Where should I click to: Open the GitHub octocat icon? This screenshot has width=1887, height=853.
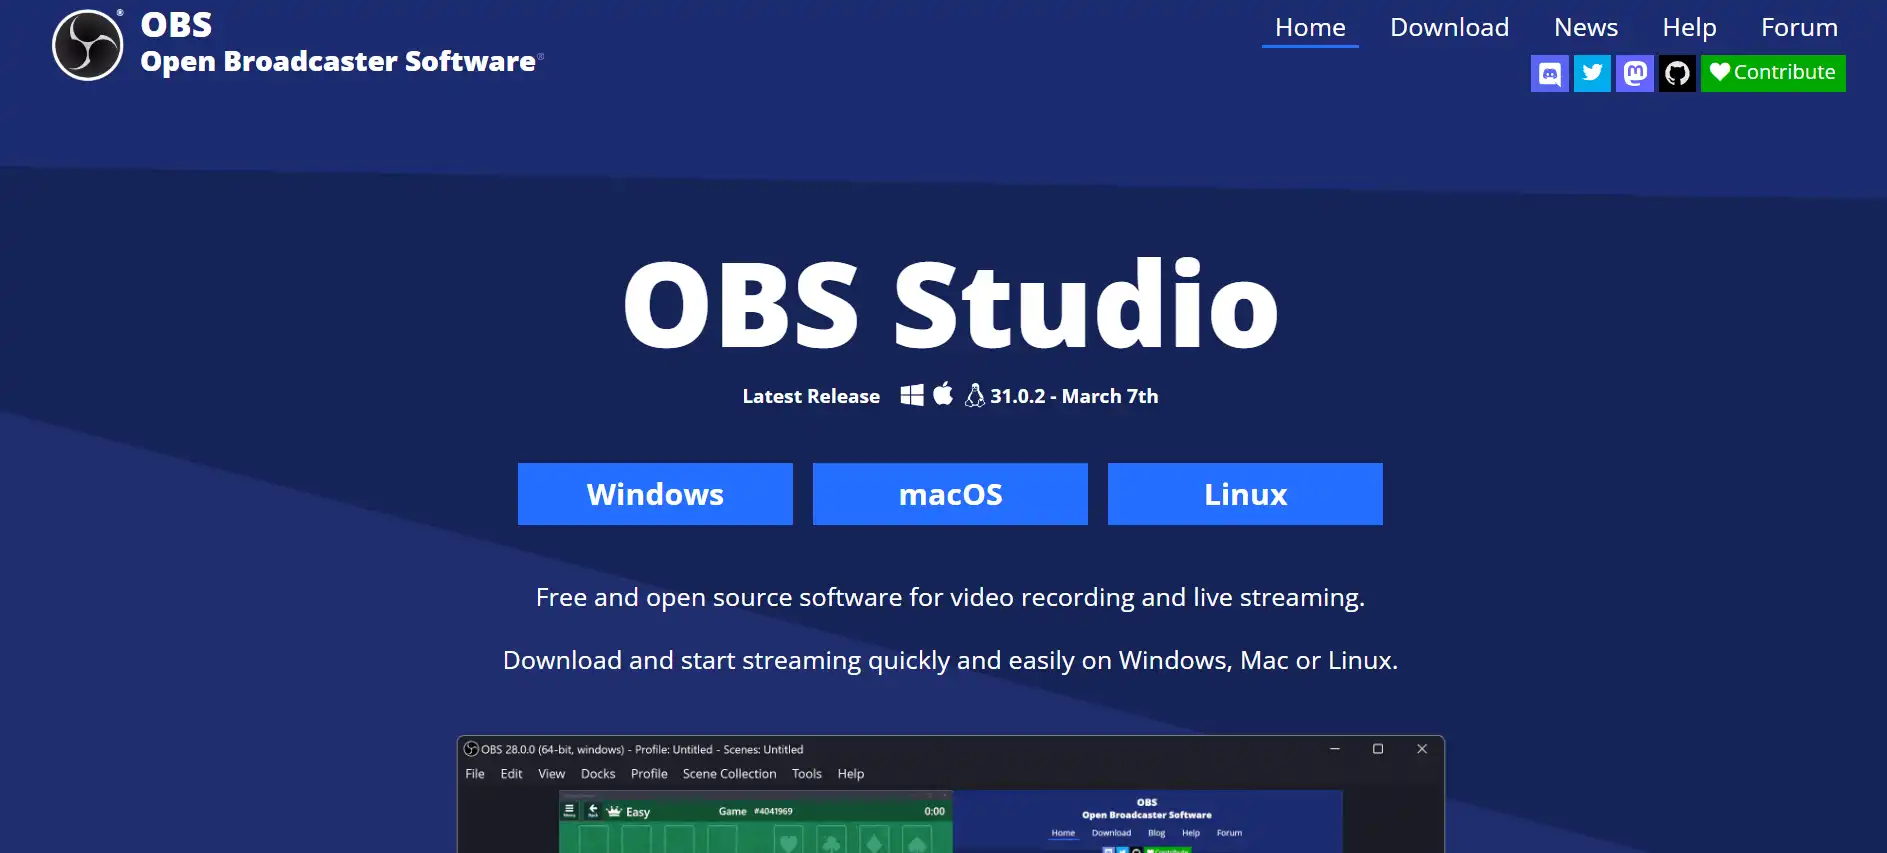1677,73
